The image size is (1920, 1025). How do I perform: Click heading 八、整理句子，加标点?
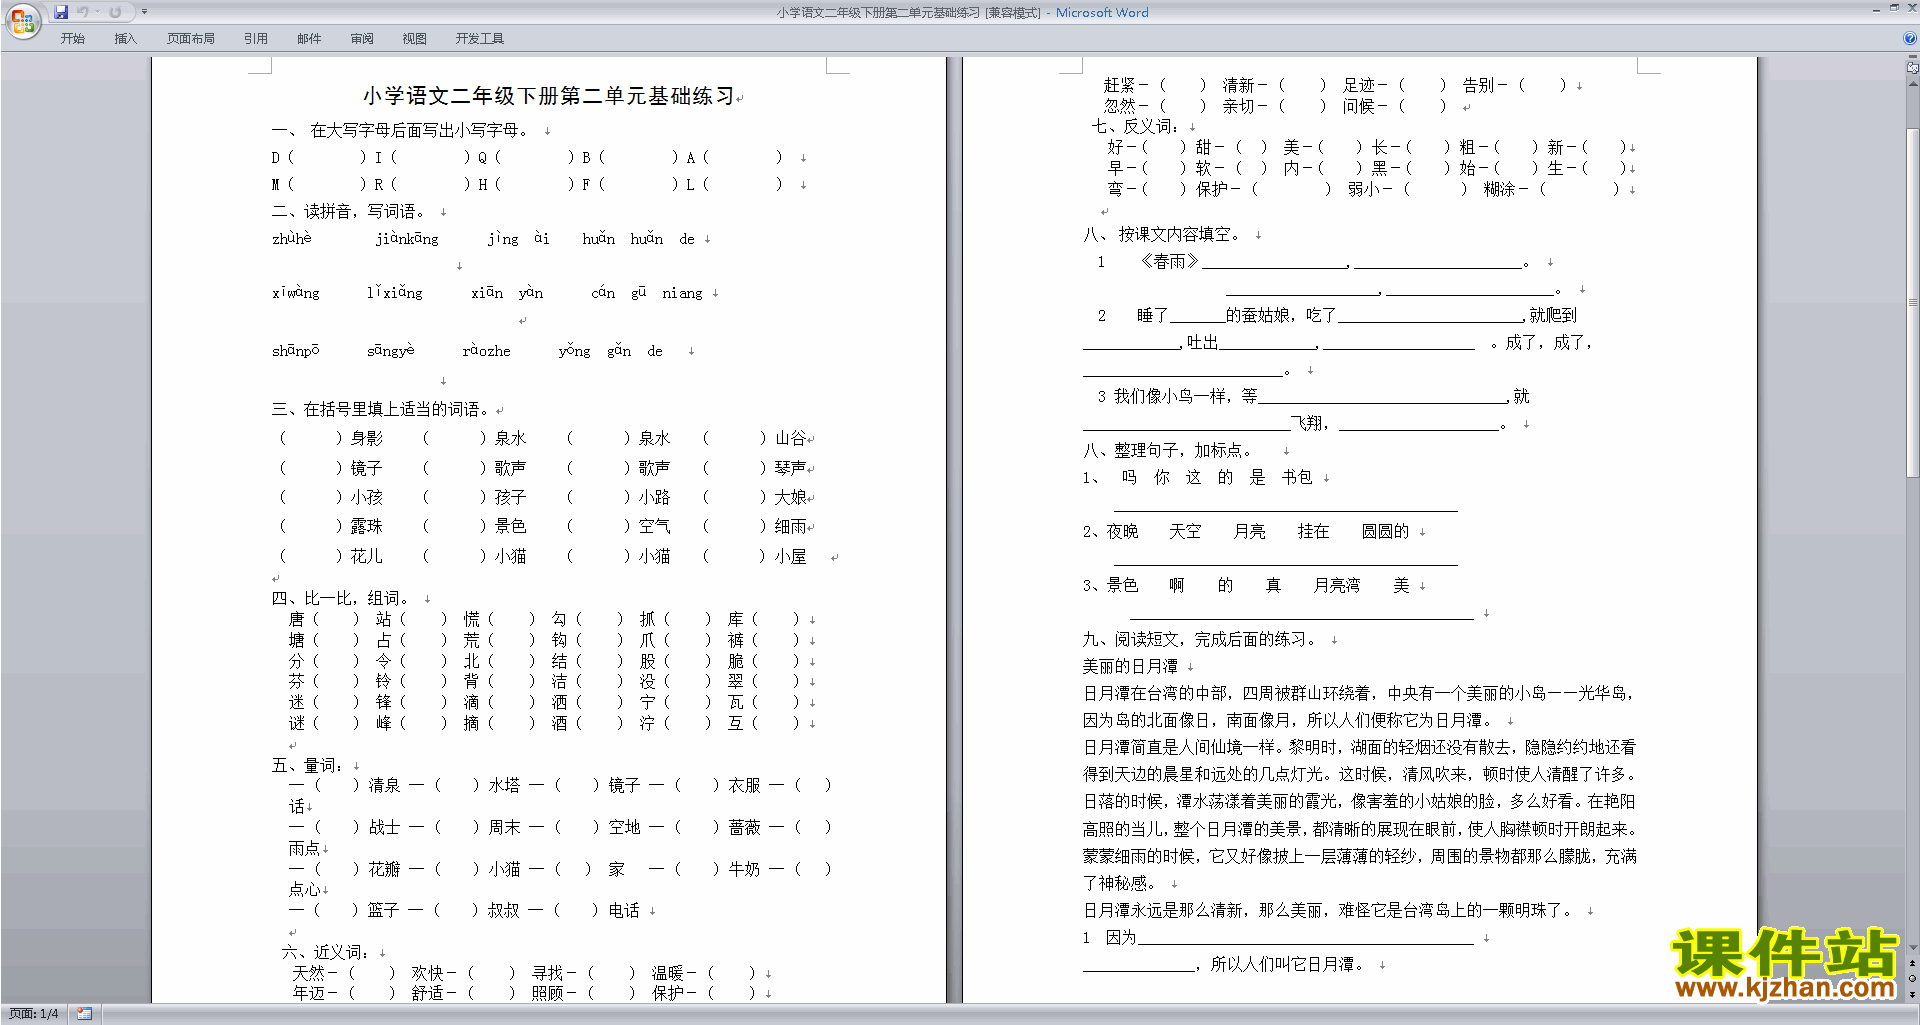[1167, 451]
